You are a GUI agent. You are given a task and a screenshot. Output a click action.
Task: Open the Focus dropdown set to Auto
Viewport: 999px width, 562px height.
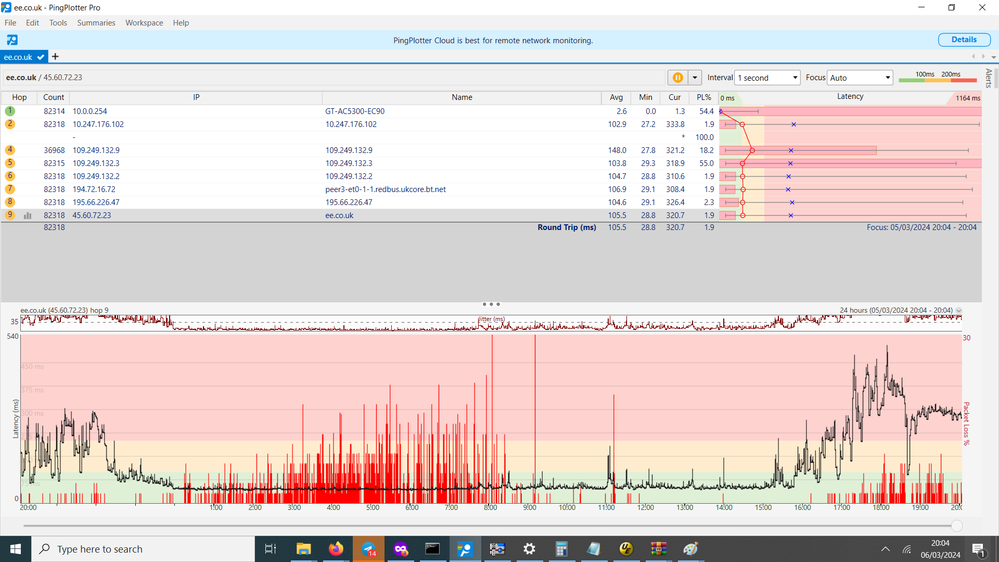[859, 78]
